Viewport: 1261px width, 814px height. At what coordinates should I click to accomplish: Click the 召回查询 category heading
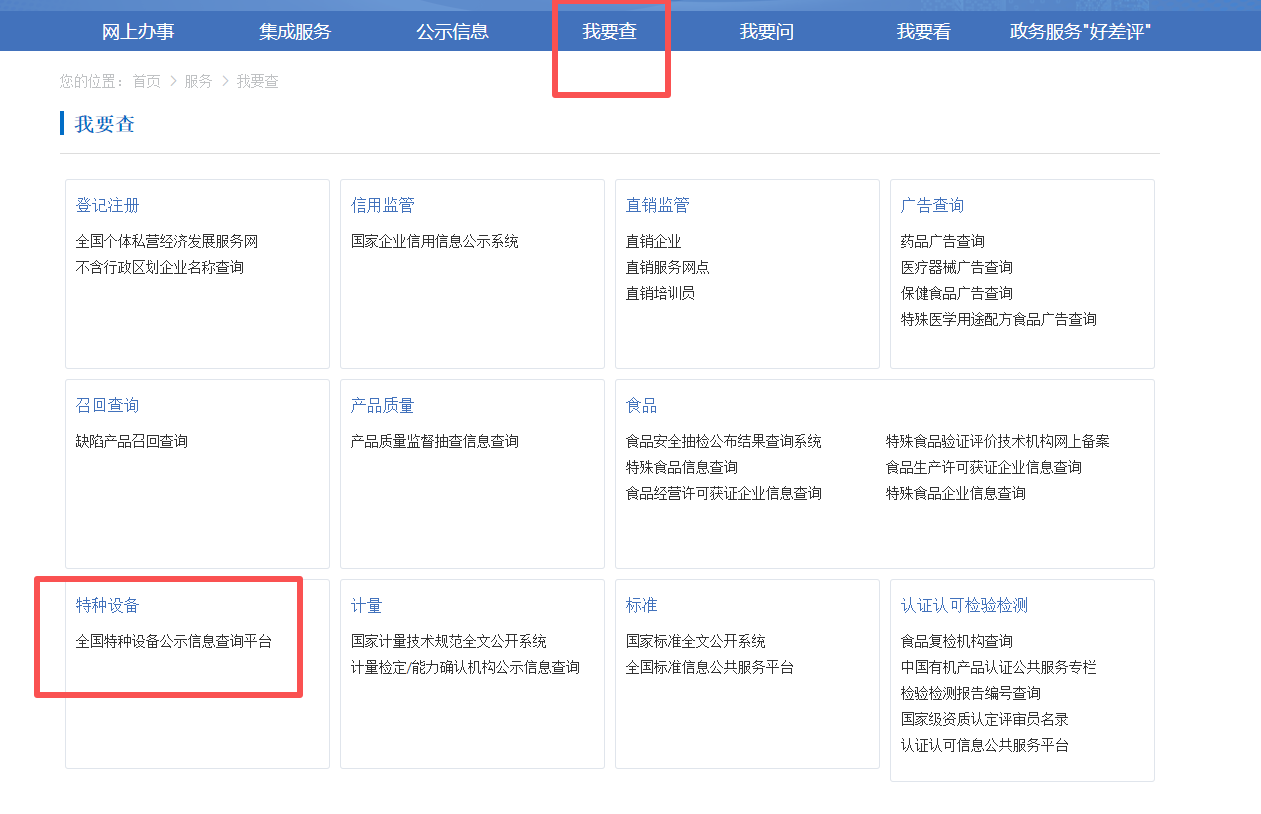click(x=108, y=405)
